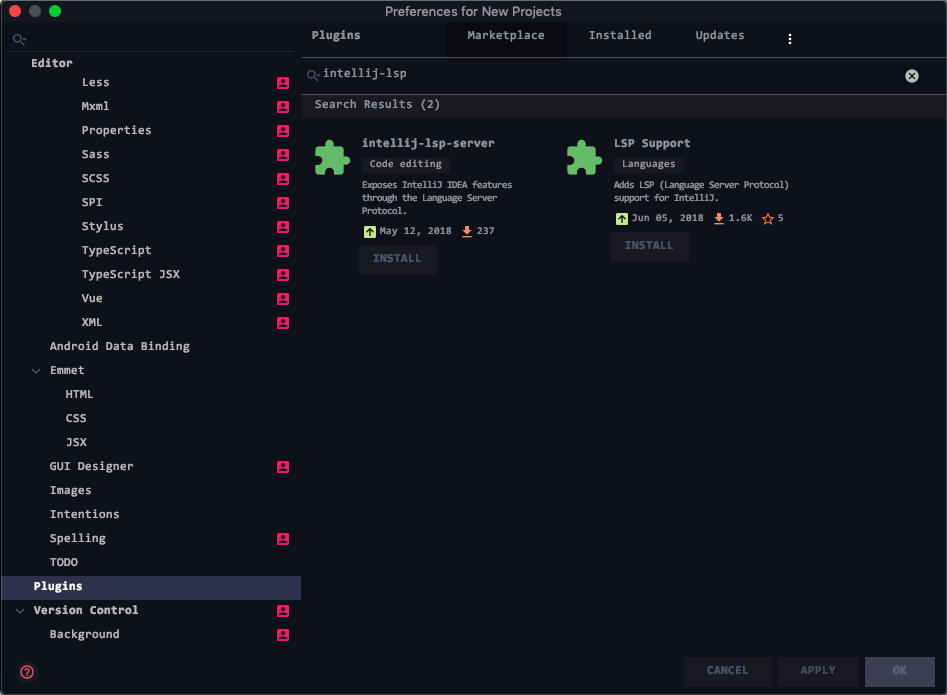947x695 pixels.
Task: Click the TypeScript JSX row project-level icon
Action: click(283, 275)
